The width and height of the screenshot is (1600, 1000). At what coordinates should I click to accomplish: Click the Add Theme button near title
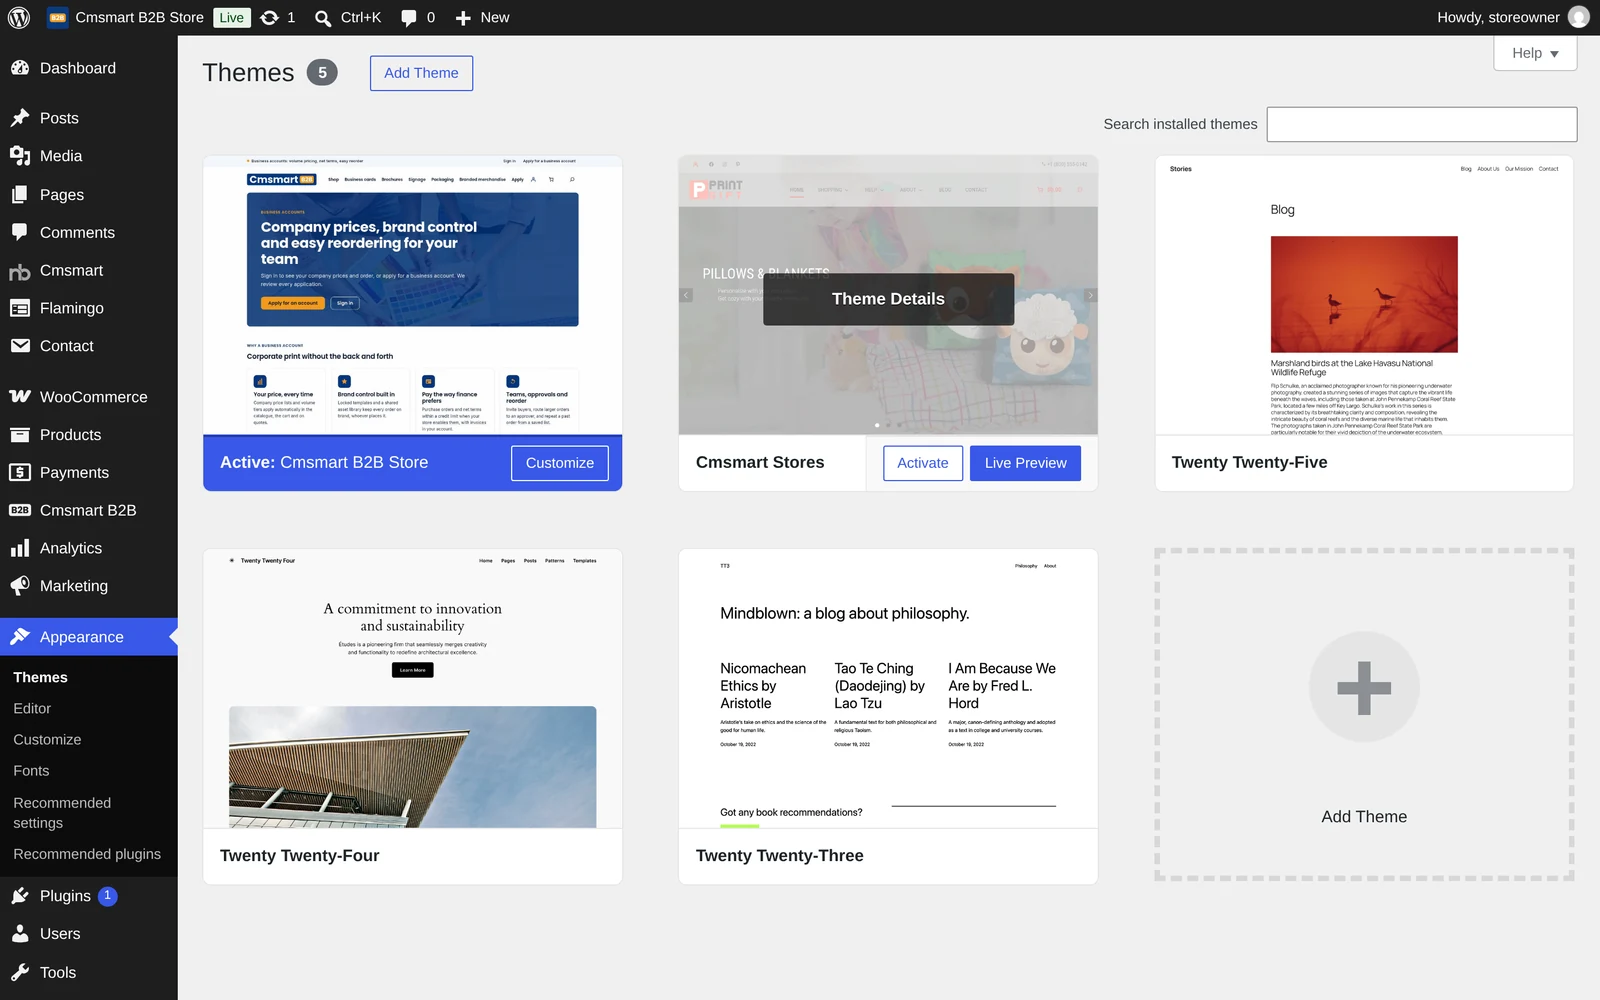click(x=421, y=73)
